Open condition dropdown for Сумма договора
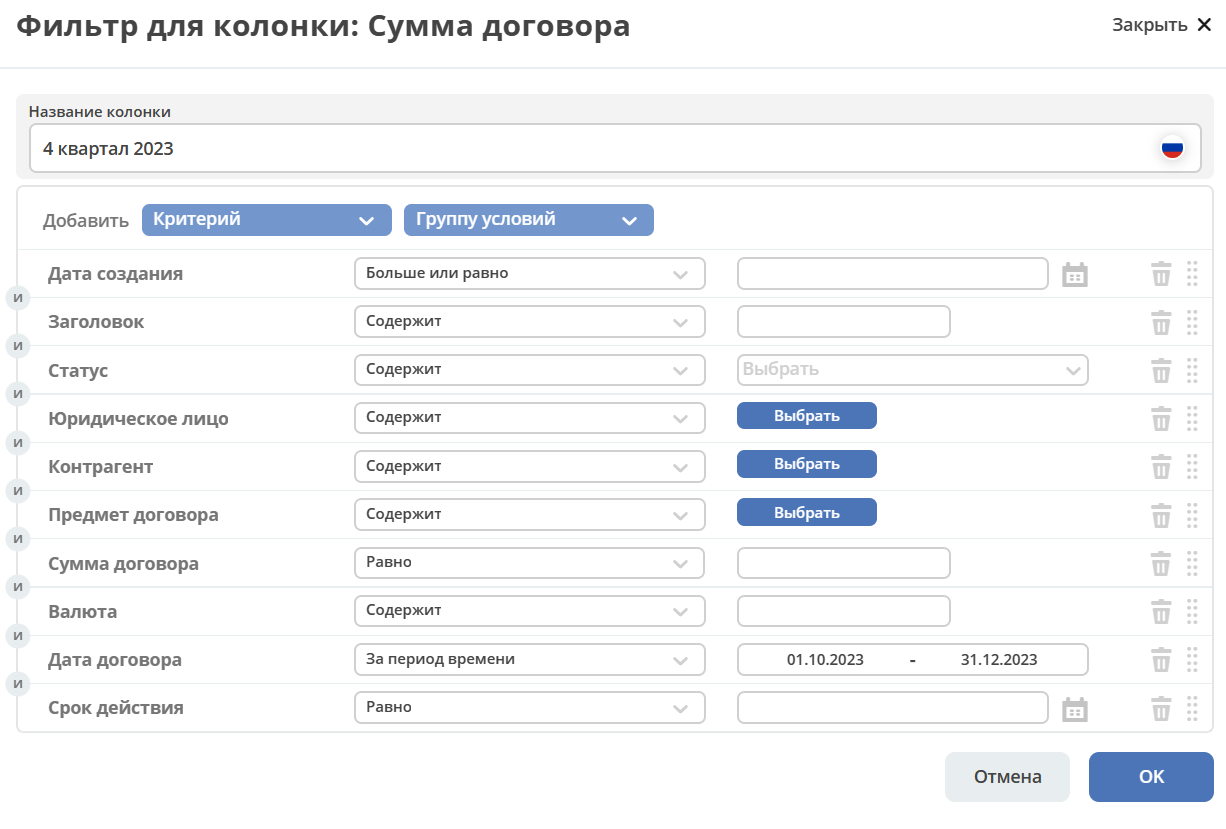Viewport: 1226px width, 829px height. (530, 562)
